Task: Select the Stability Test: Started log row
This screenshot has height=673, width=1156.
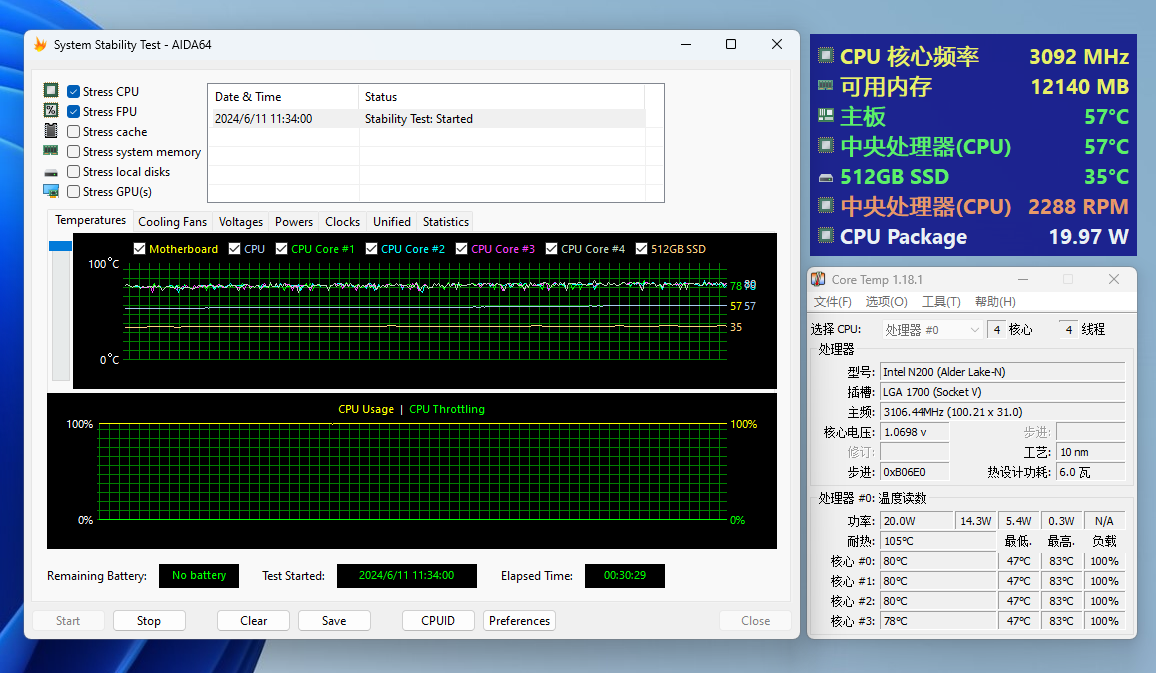Action: [x=428, y=119]
